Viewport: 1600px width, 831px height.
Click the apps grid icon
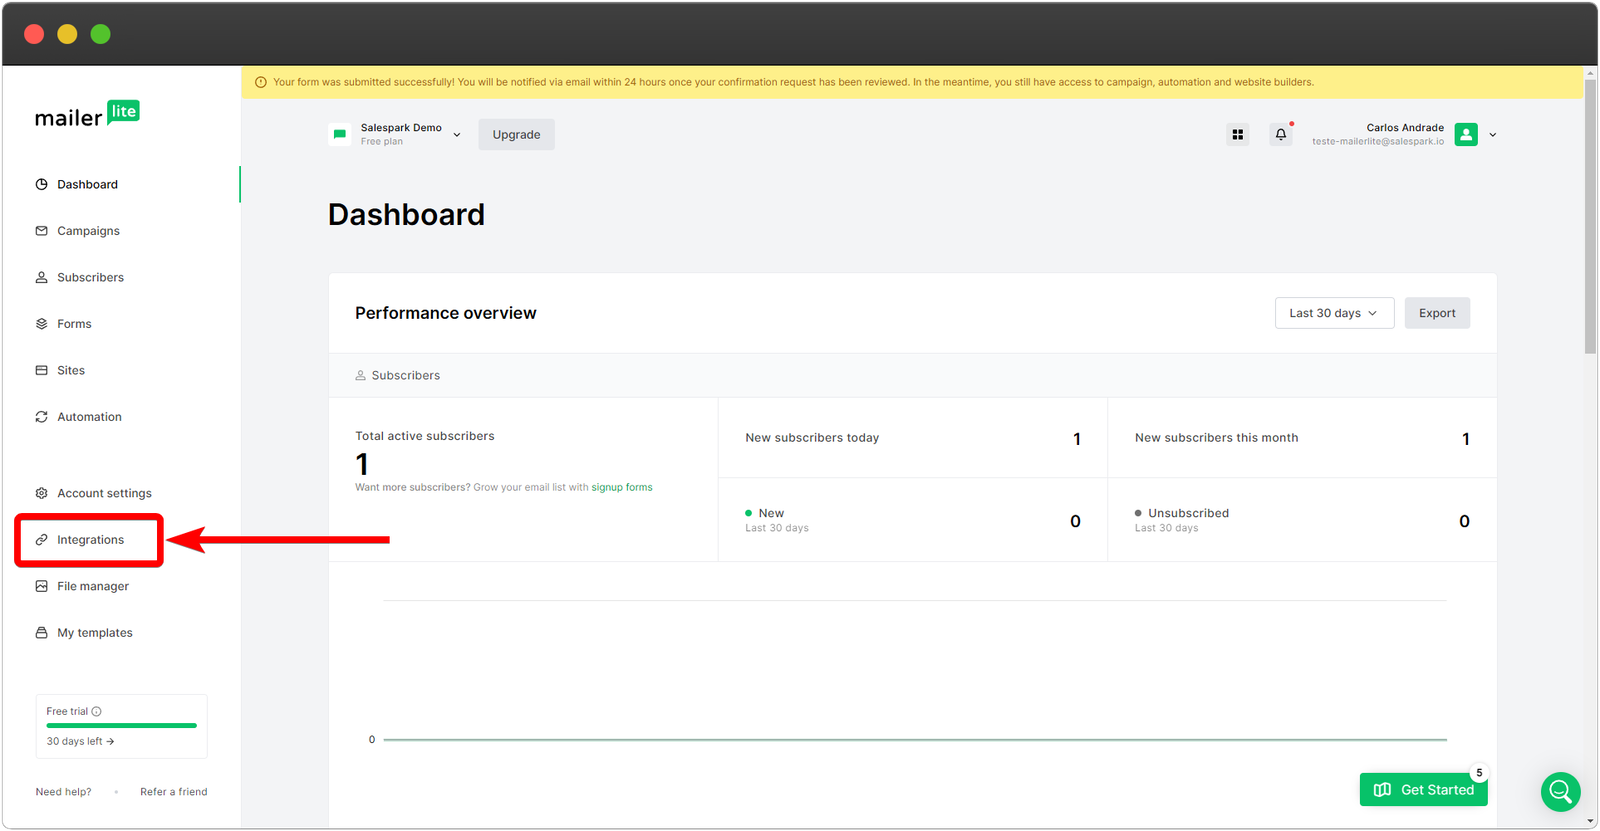(1237, 134)
